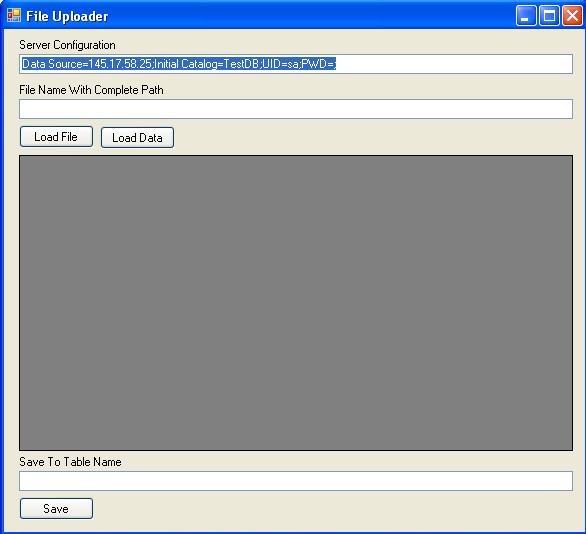Click the highlighted Data Source connection string text
The image size is (586, 534).
(x=179, y=64)
